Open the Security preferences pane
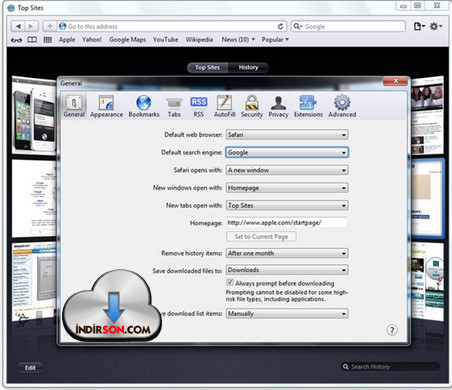452x390 pixels. coord(252,106)
